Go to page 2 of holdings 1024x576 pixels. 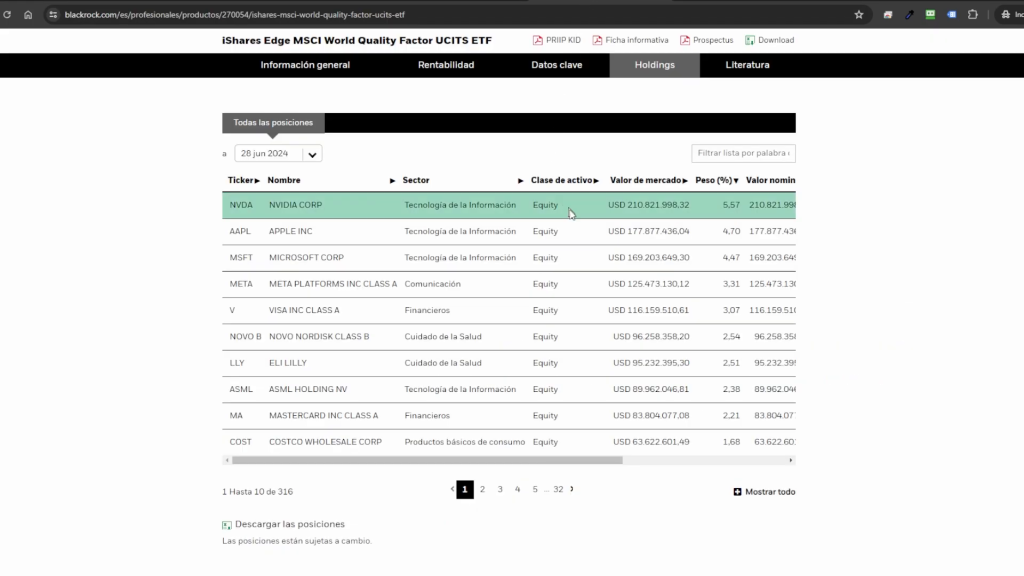click(483, 489)
